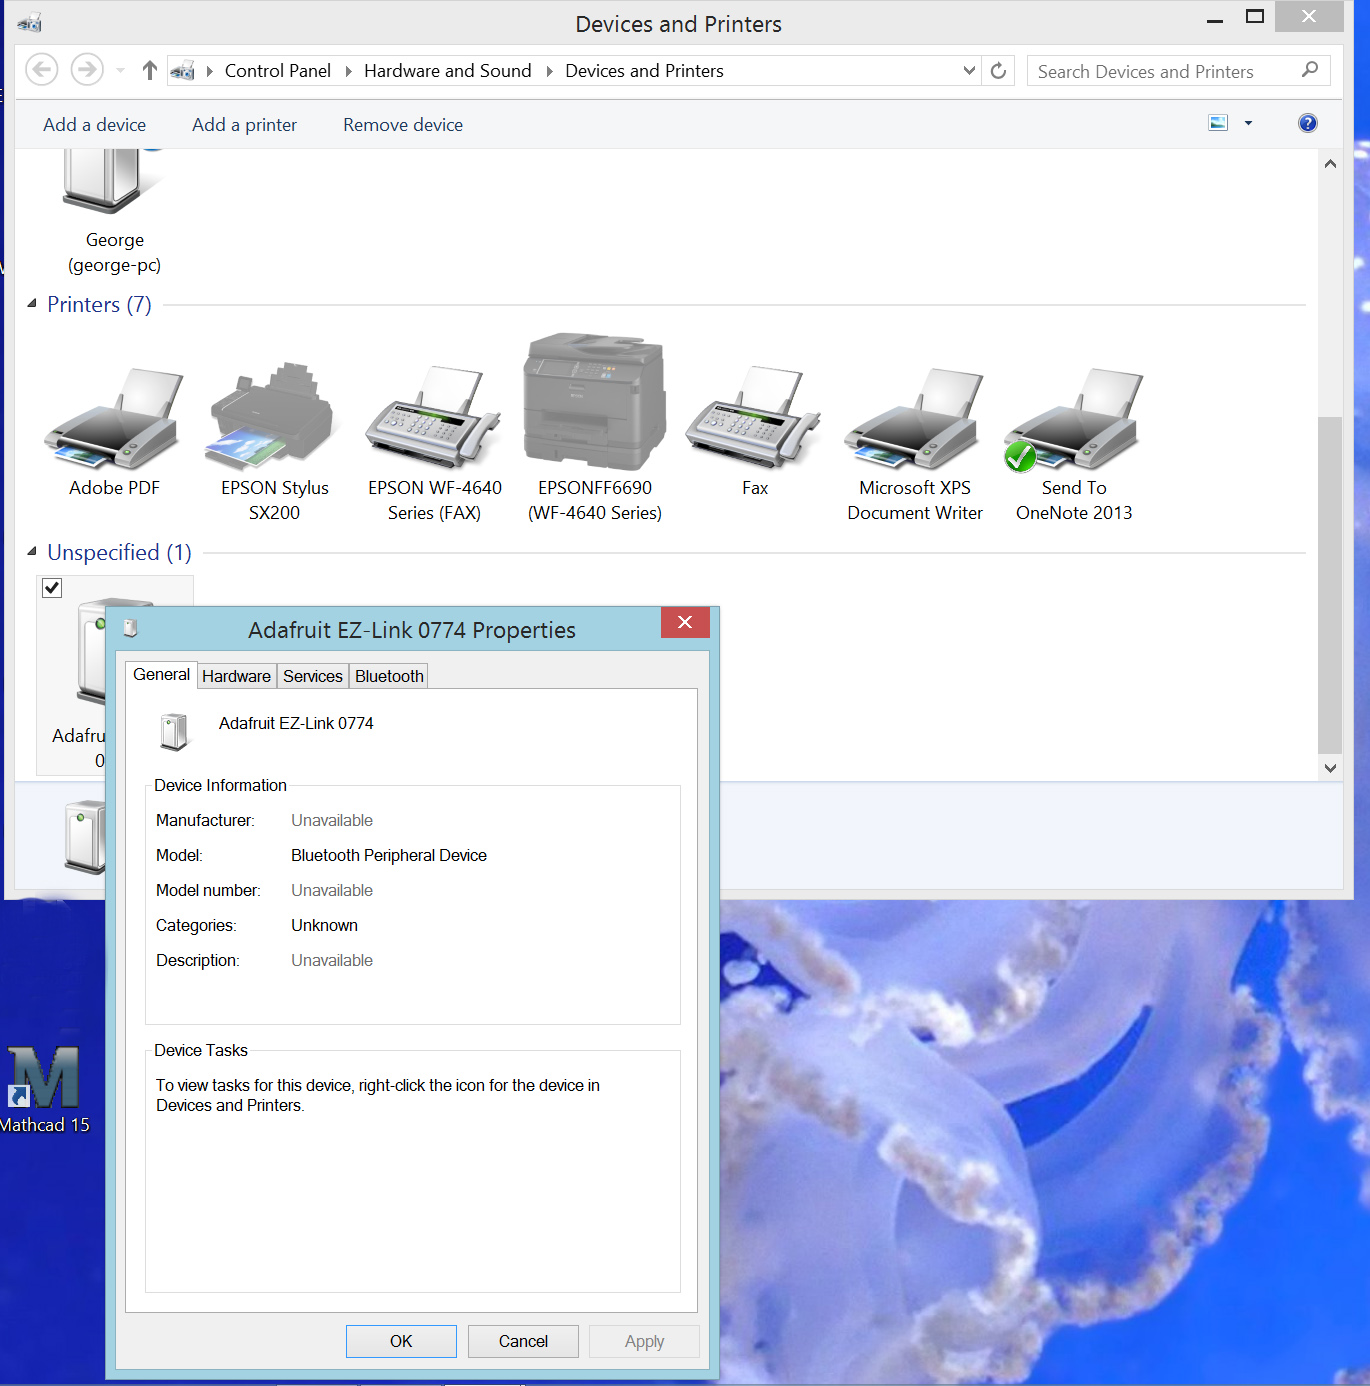Collapse the Unspecified (1) group
1370x1386 pixels.
click(x=32, y=551)
